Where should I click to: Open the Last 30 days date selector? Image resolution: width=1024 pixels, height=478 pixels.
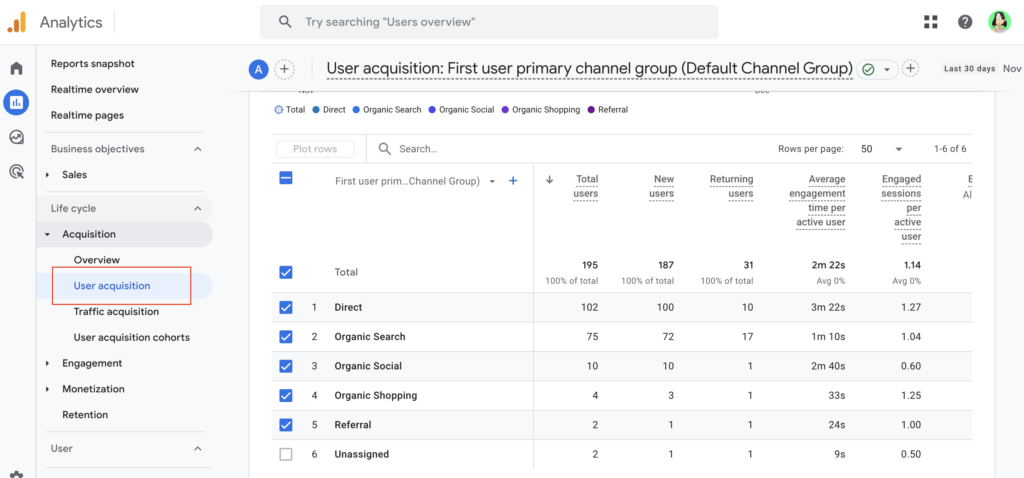pos(969,69)
